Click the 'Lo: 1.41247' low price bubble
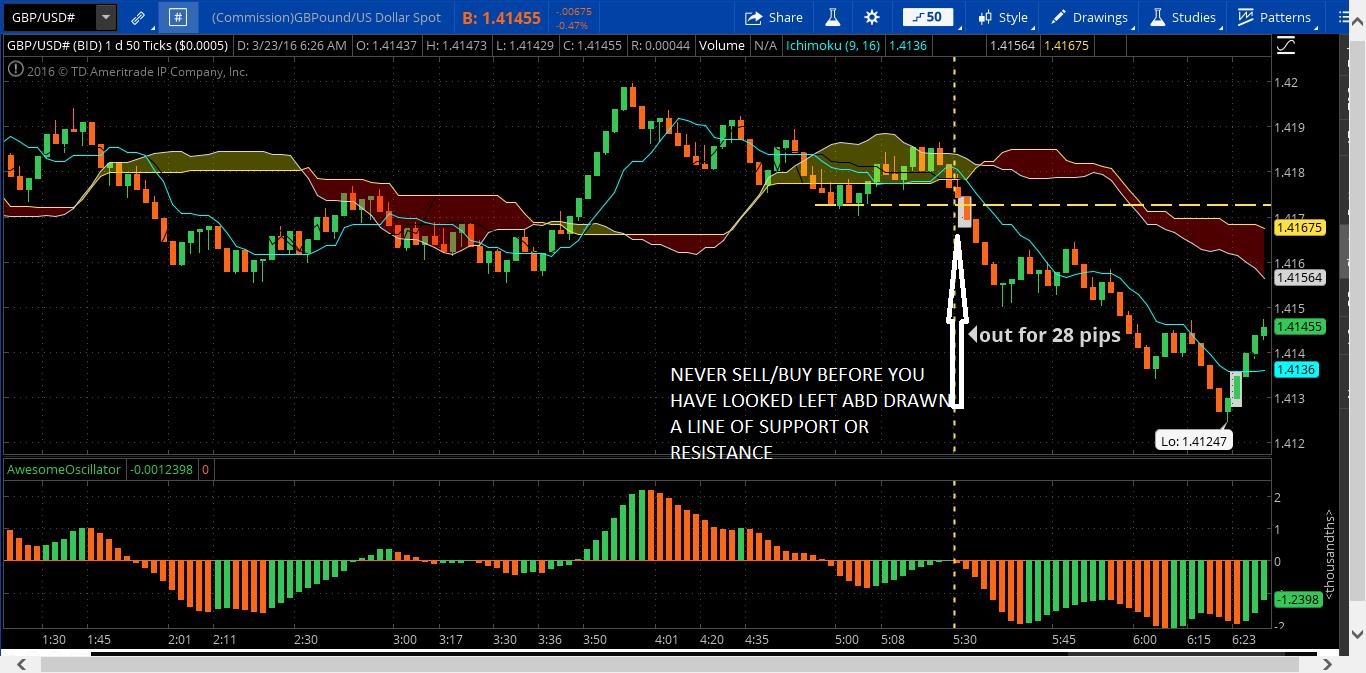 [1194, 440]
